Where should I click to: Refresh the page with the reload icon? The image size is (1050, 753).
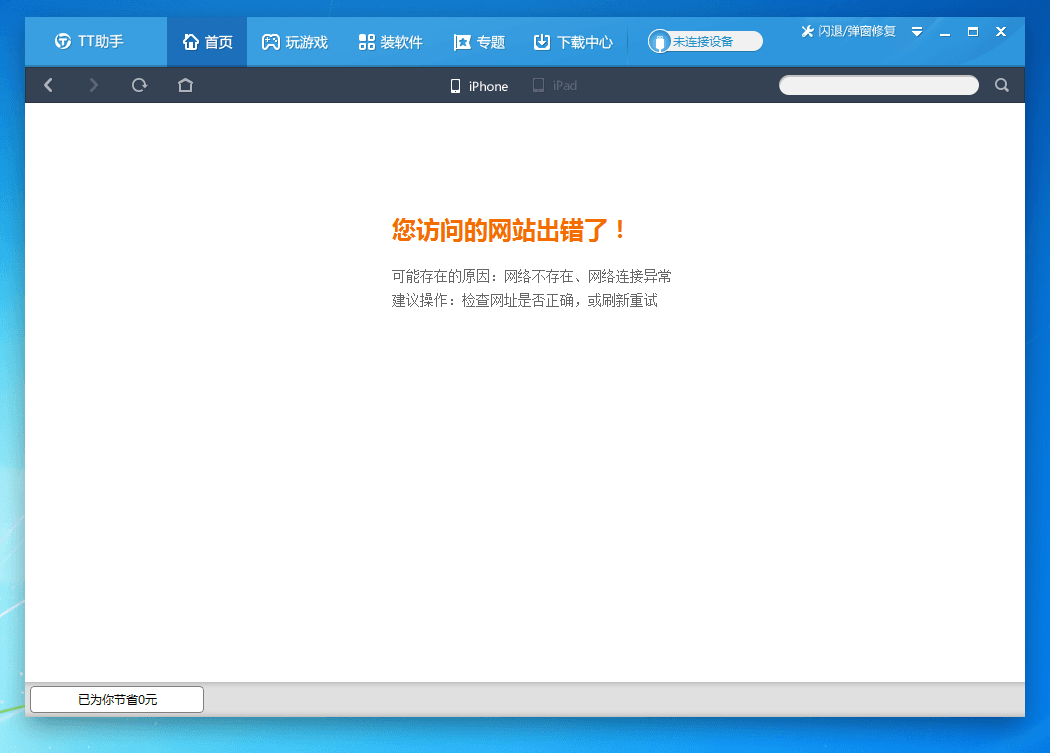coord(139,85)
